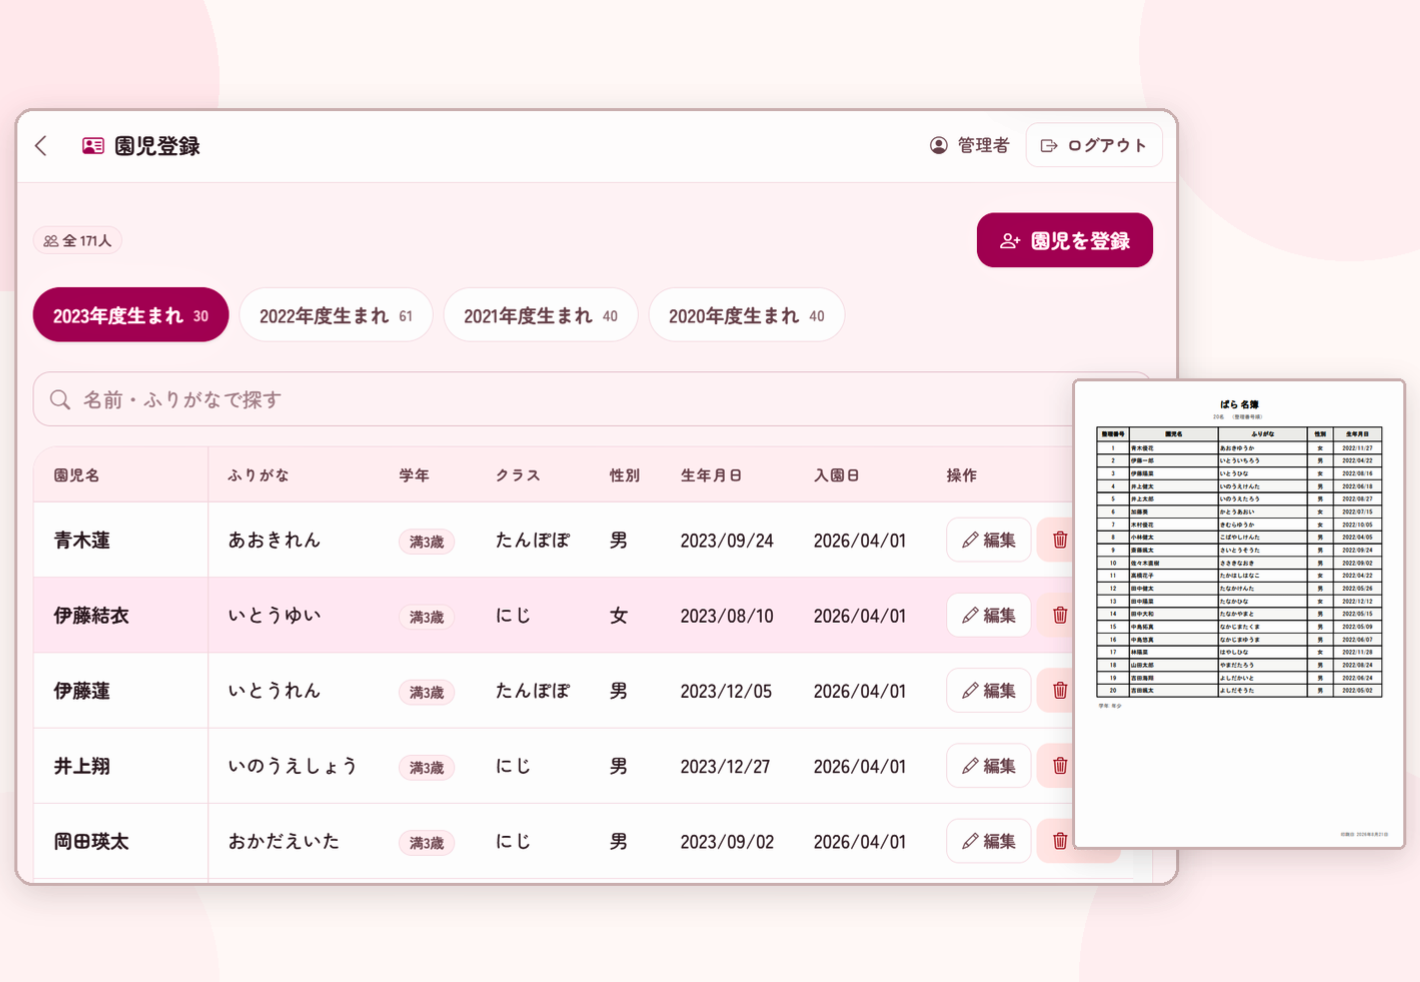1420x982 pixels.
Task: Click the ログアウト logout button
Action: tap(1094, 145)
